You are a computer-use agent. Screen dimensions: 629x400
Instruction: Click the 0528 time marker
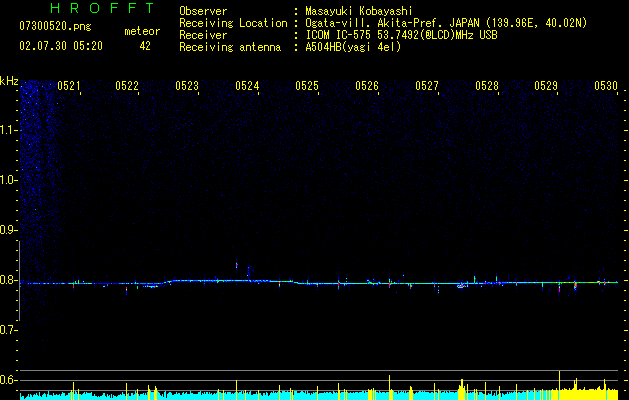[487, 86]
